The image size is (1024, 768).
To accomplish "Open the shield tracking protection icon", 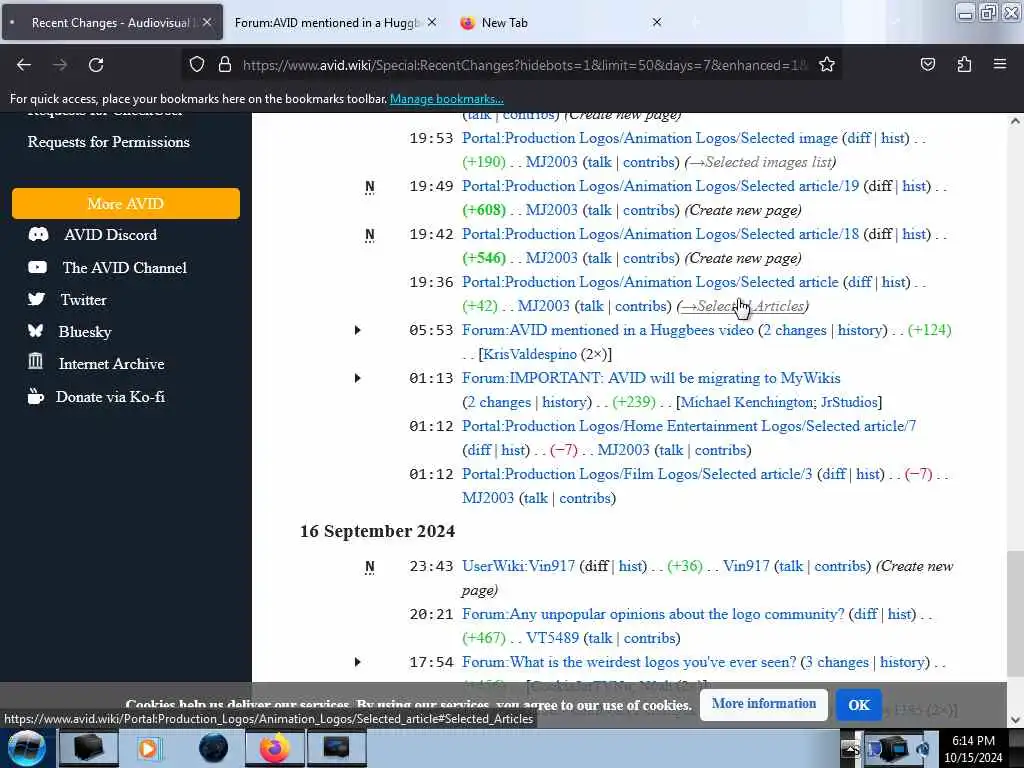I will 197,65.
